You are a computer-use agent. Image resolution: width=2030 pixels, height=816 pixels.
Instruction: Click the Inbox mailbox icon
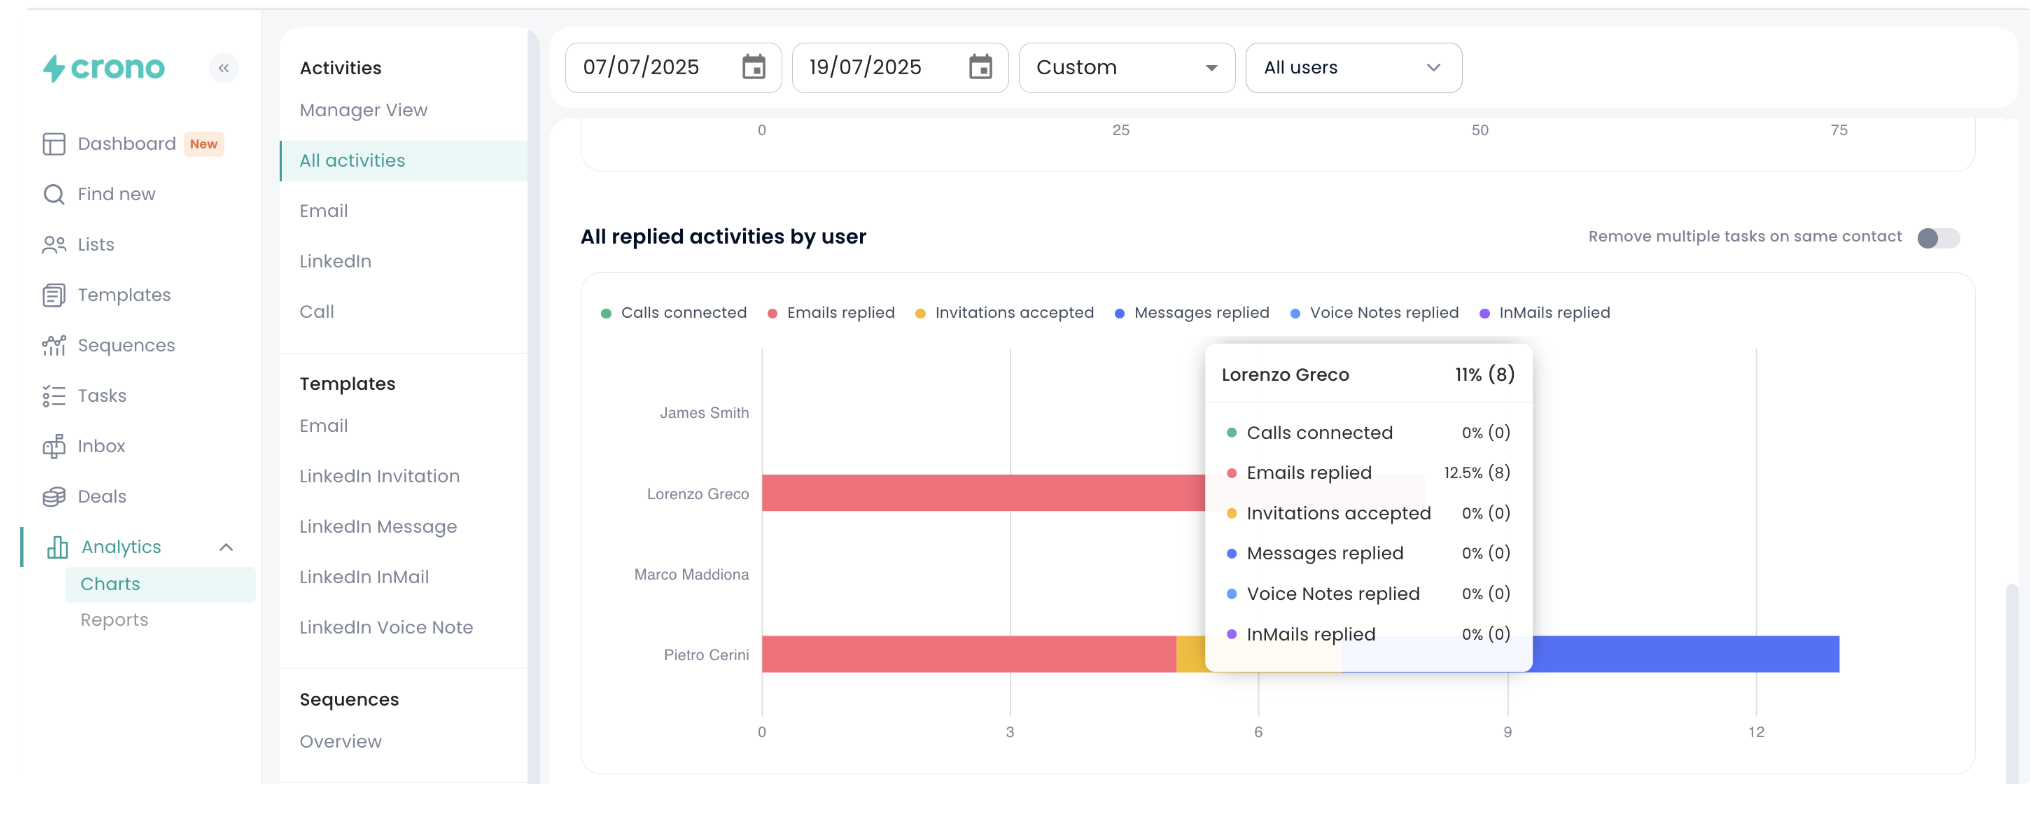click(x=54, y=447)
